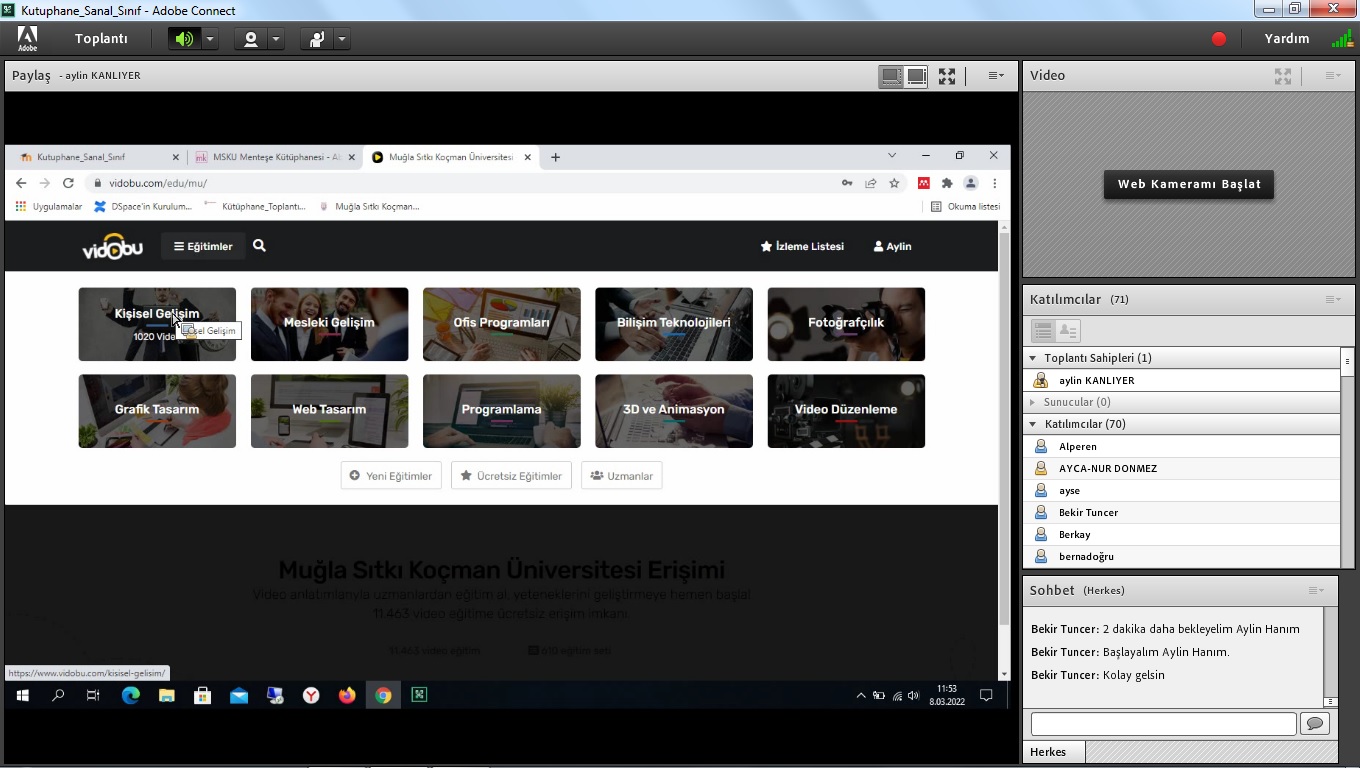
Task: Click the share page icon in address bar
Action: pos(871,183)
